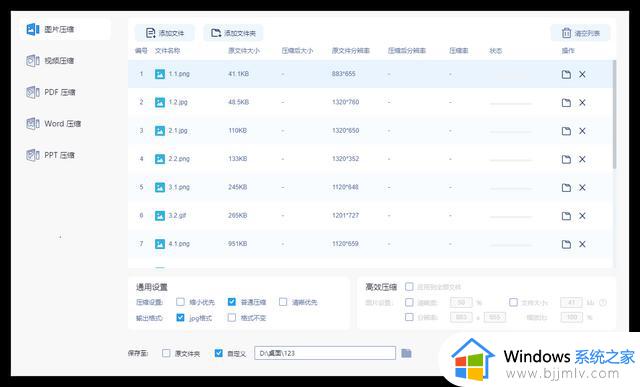The width and height of the screenshot is (640, 387).
Task: Click the image icon beside 1.2.jpg
Action: (160, 102)
